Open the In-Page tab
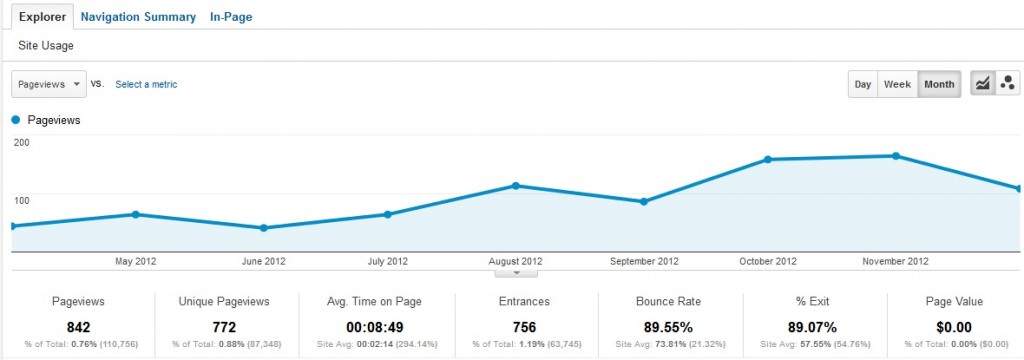 coord(231,17)
